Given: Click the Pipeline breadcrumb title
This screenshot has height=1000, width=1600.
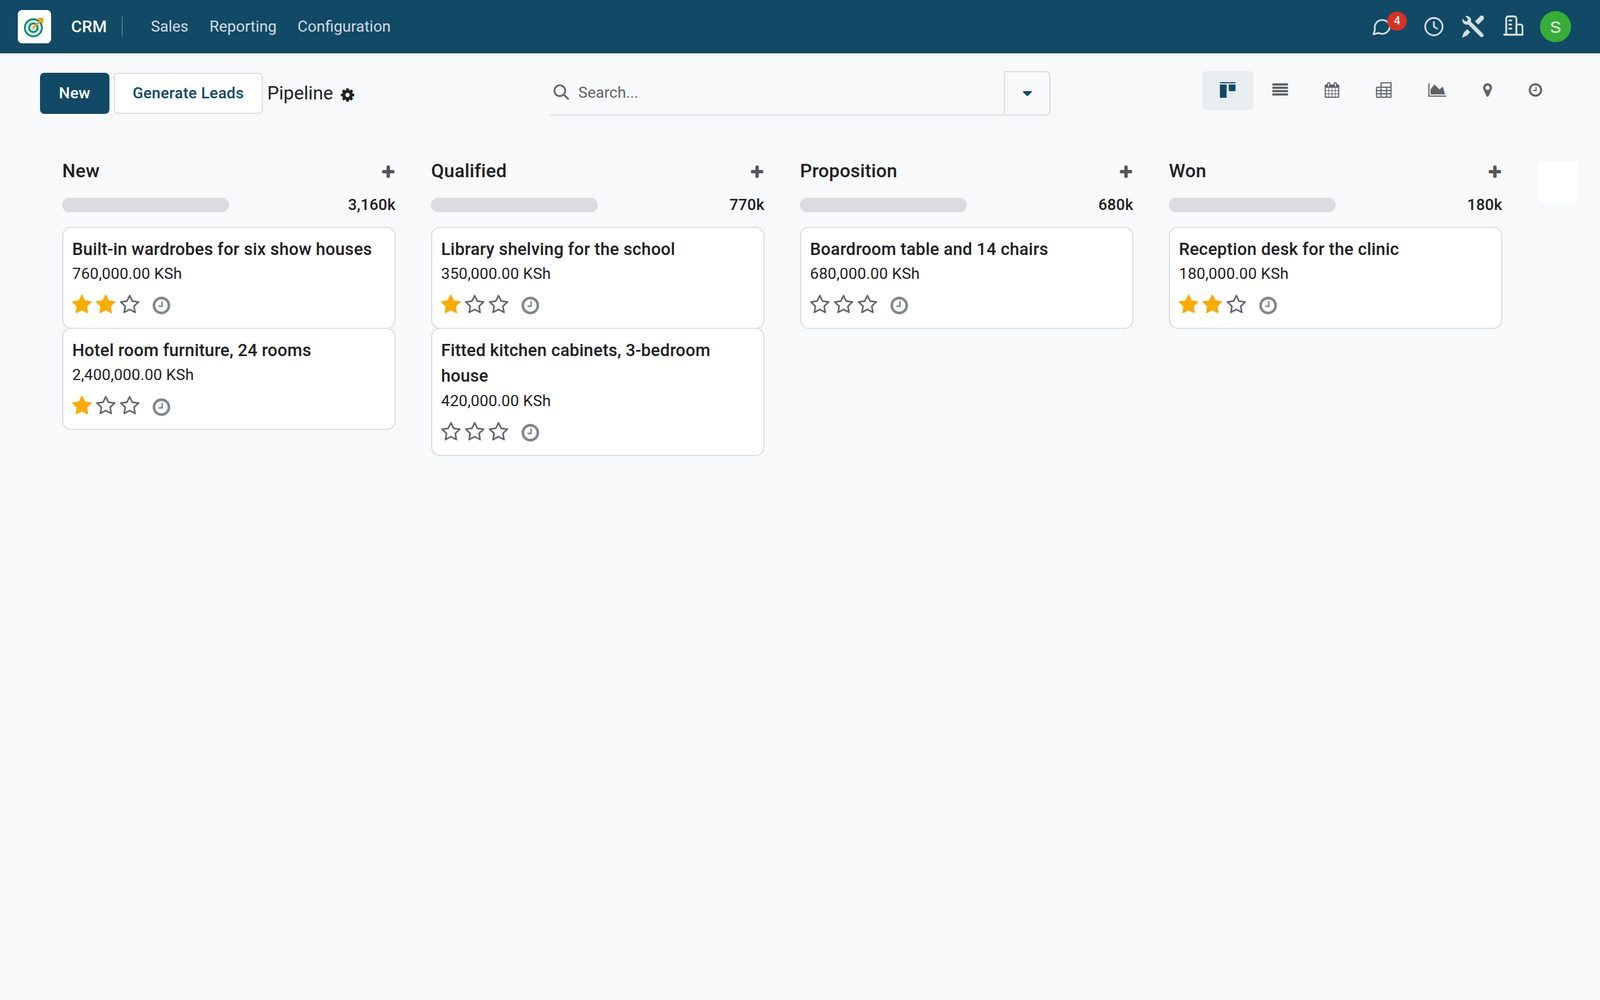Looking at the screenshot, I should pos(300,93).
